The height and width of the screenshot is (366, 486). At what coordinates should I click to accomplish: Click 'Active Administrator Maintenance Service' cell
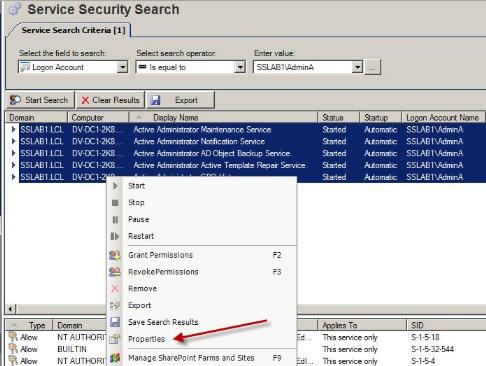click(x=224, y=130)
